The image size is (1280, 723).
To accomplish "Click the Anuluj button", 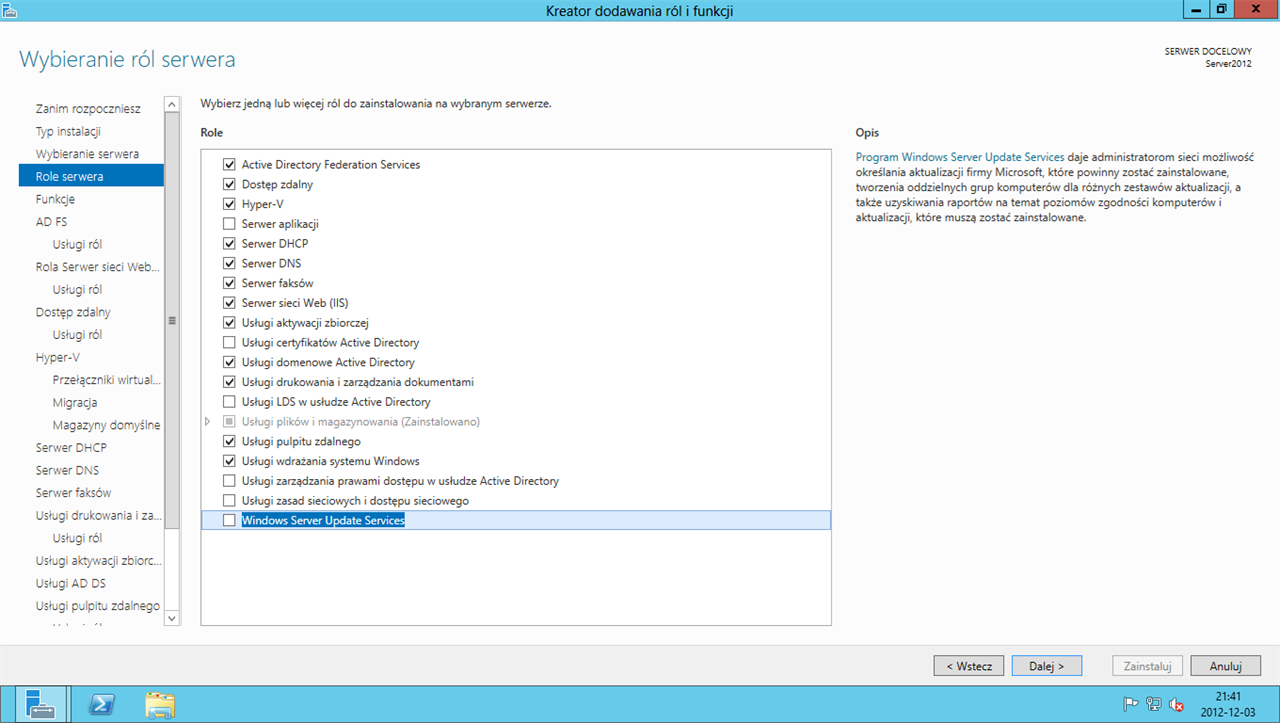I will pyautogui.click(x=1225, y=666).
